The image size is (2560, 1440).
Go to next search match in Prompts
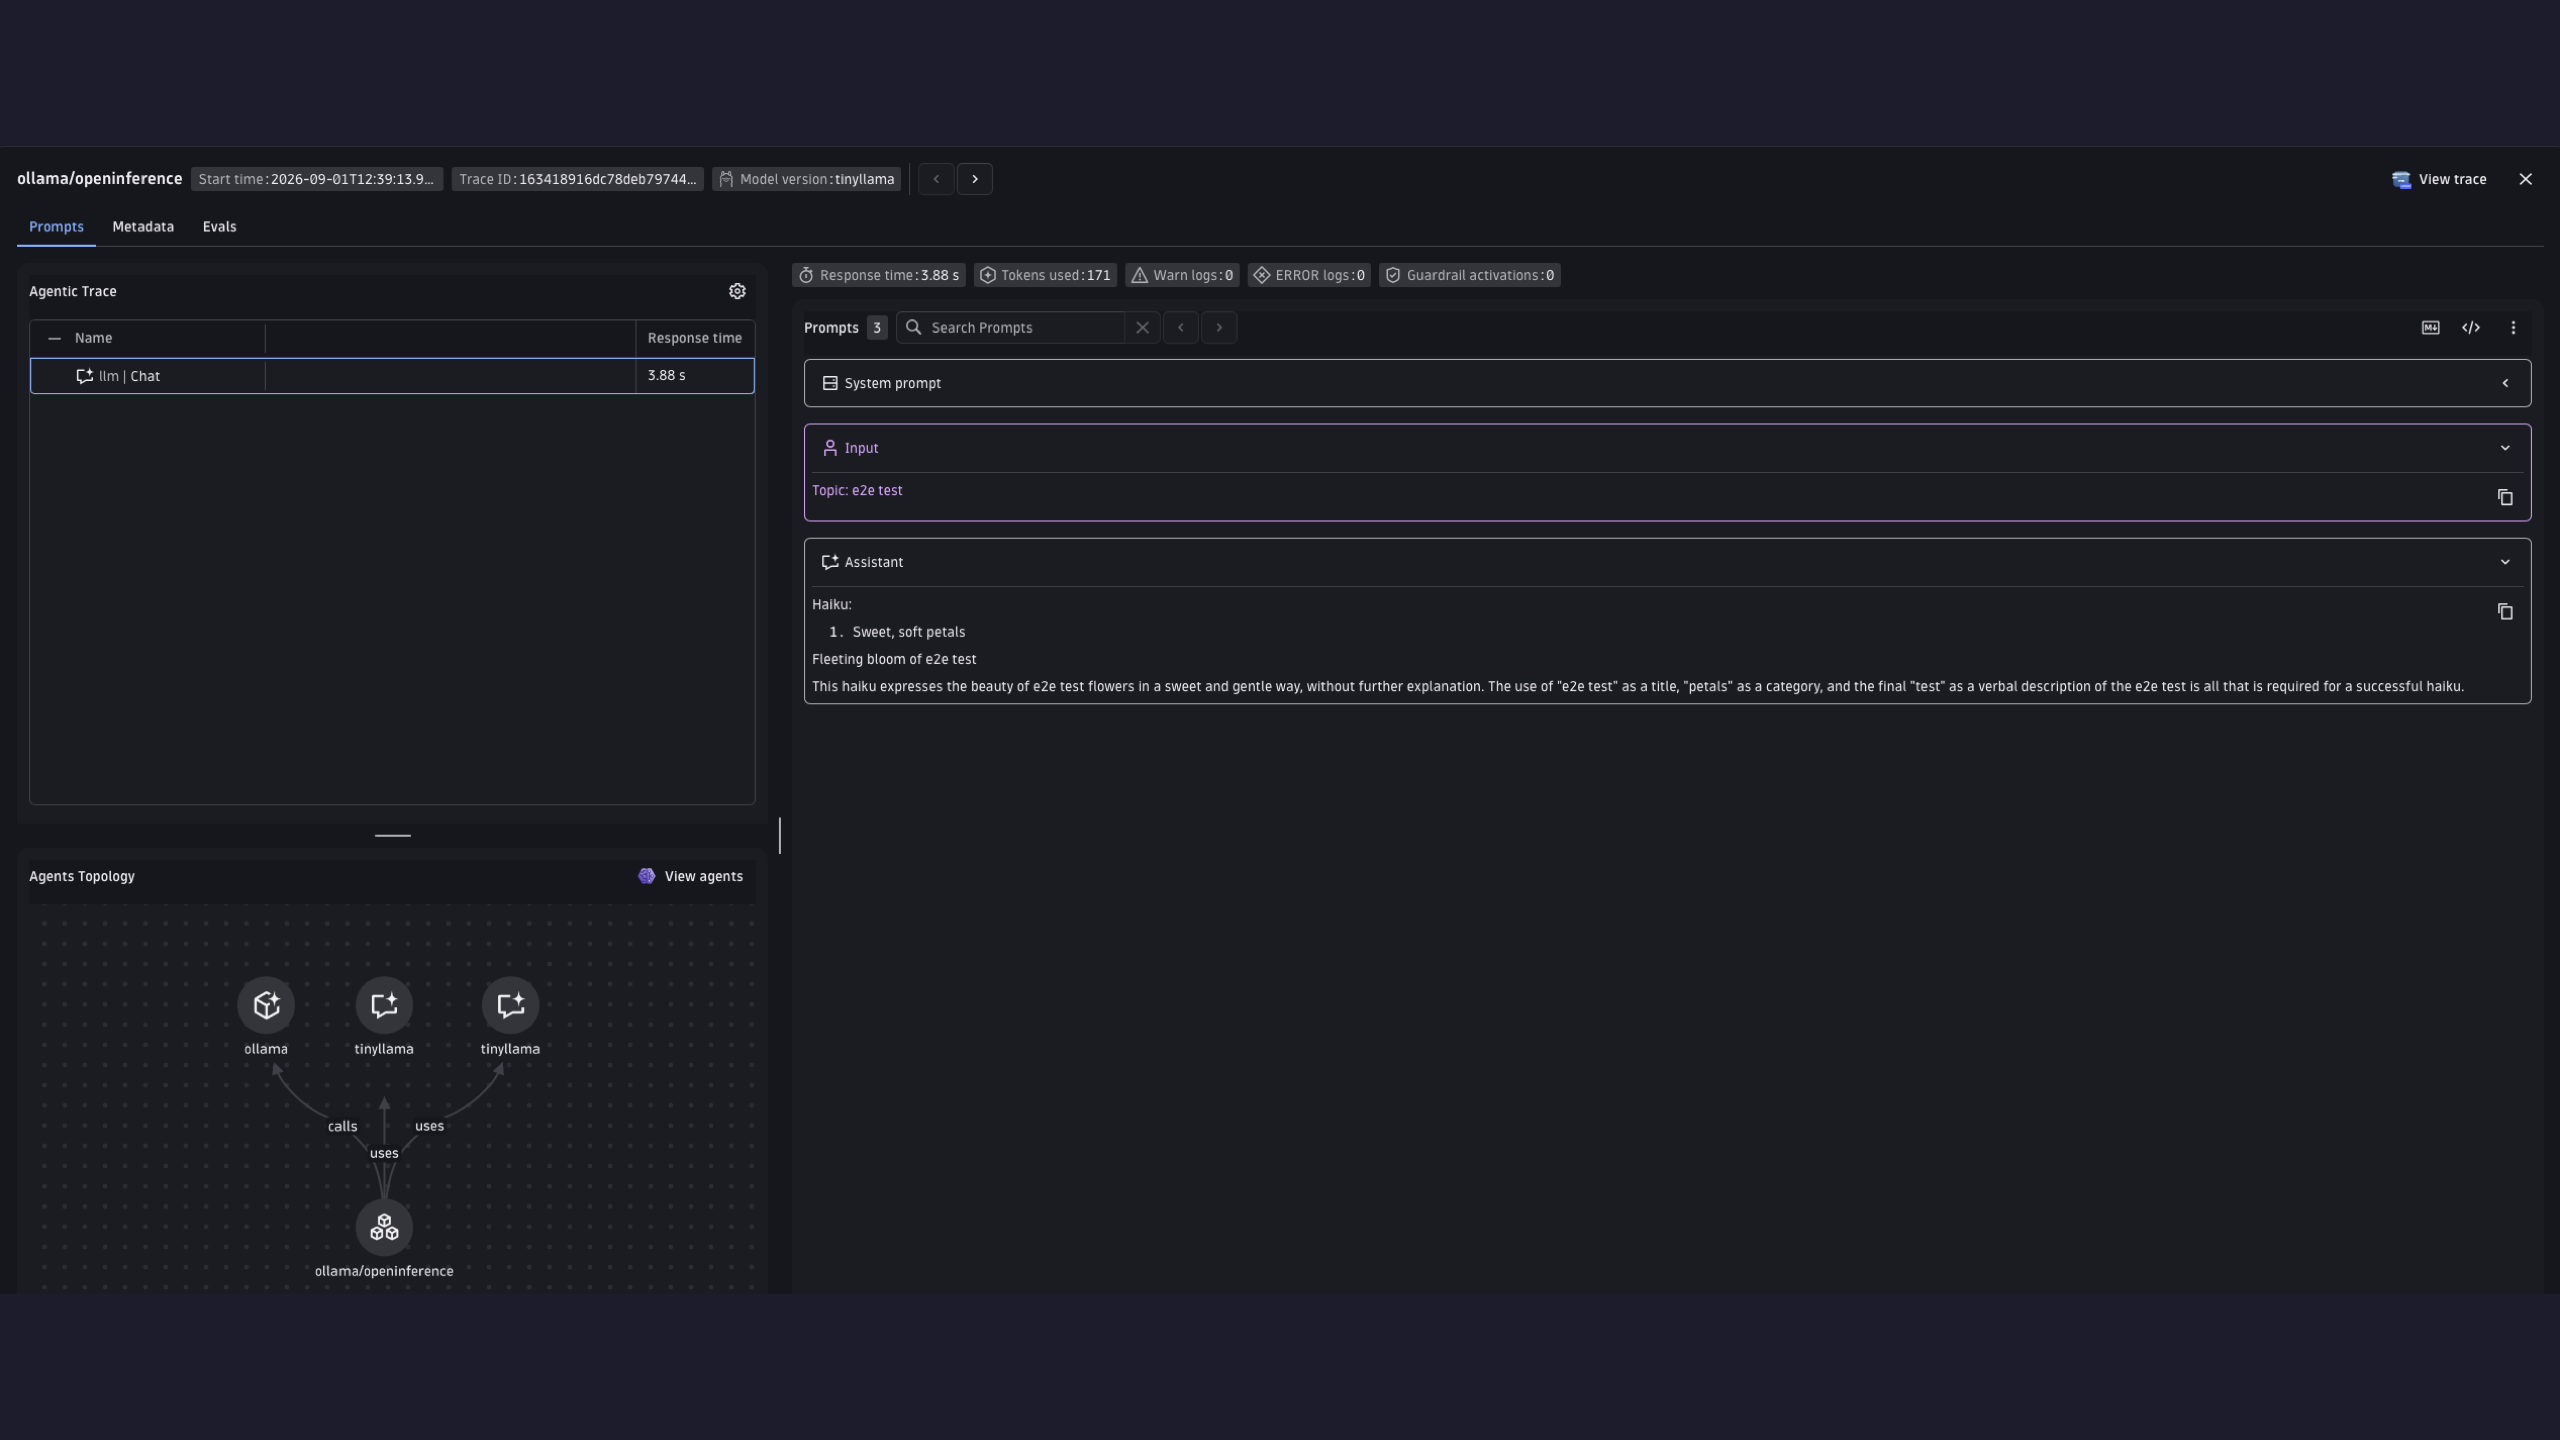coord(1219,328)
